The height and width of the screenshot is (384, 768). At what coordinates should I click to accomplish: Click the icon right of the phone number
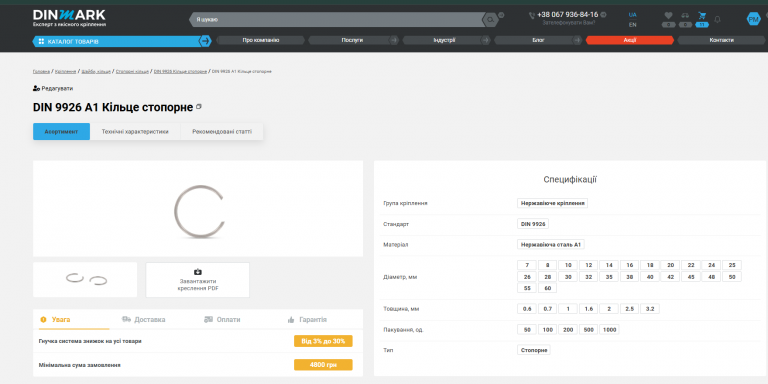pyautogui.click(x=603, y=15)
